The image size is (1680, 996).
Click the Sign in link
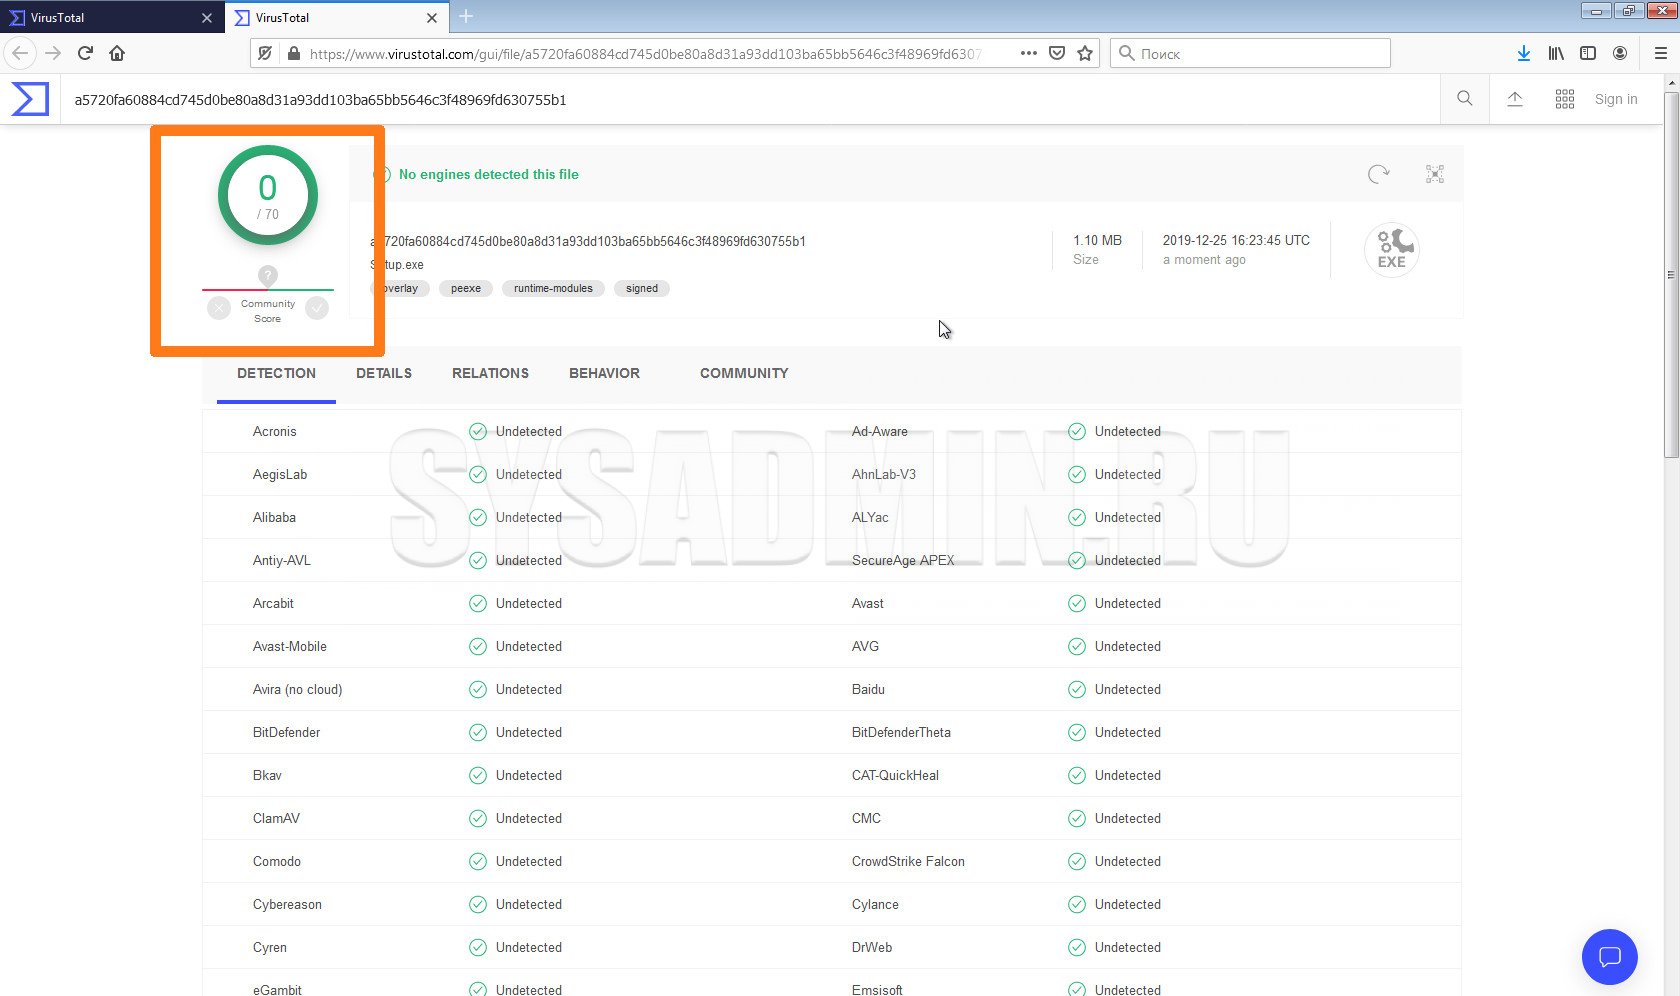(1616, 99)
